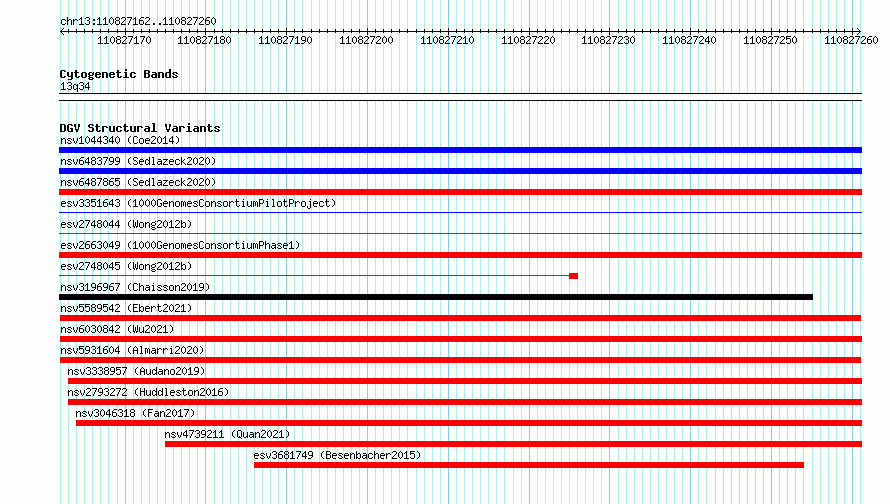
Task: Open the nsv6483799 (Sedlazeck2020) variant label
Action: pyautogui.click(x=138, y=161)
